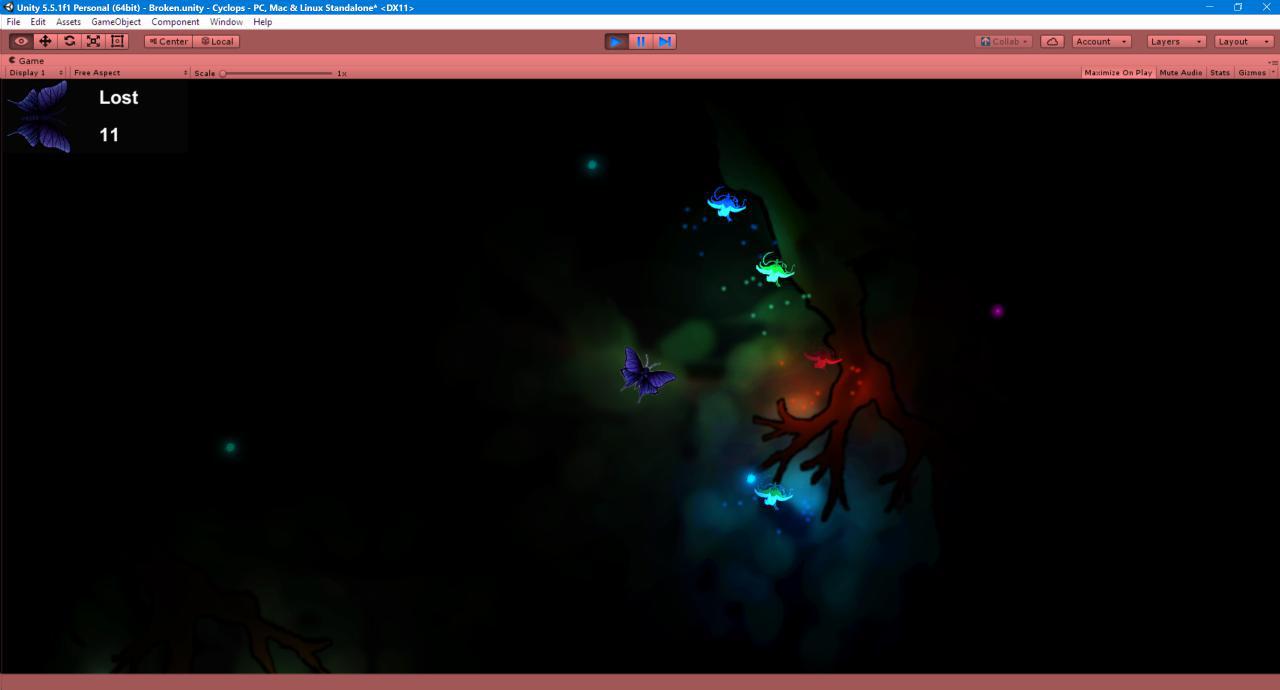Pause the running game

(x=640, y=41)
